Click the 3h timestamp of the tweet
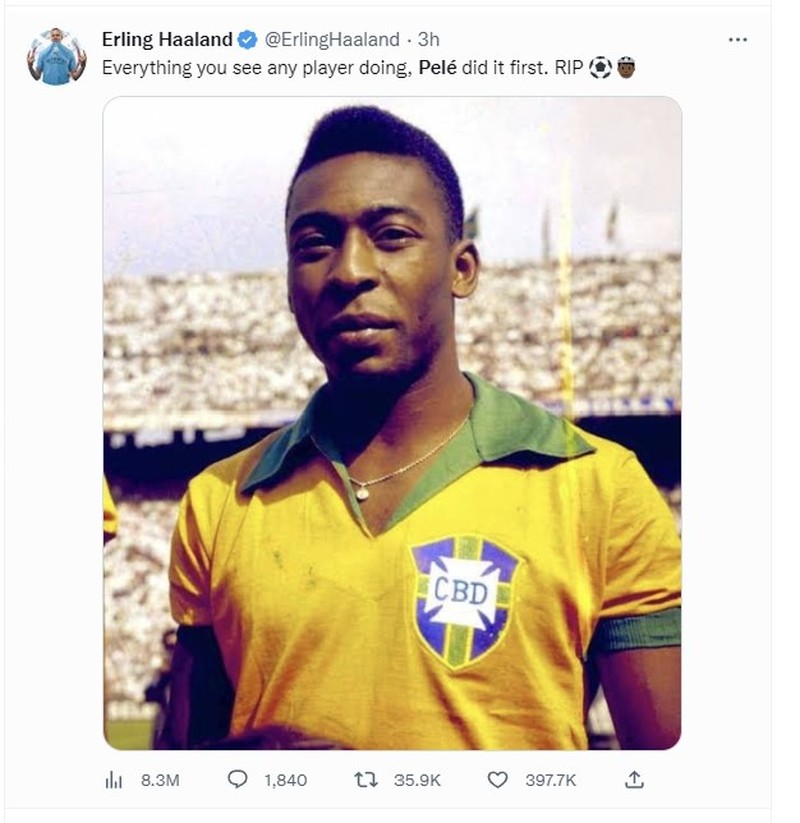800x823 pixels. [x=428, y=40]
